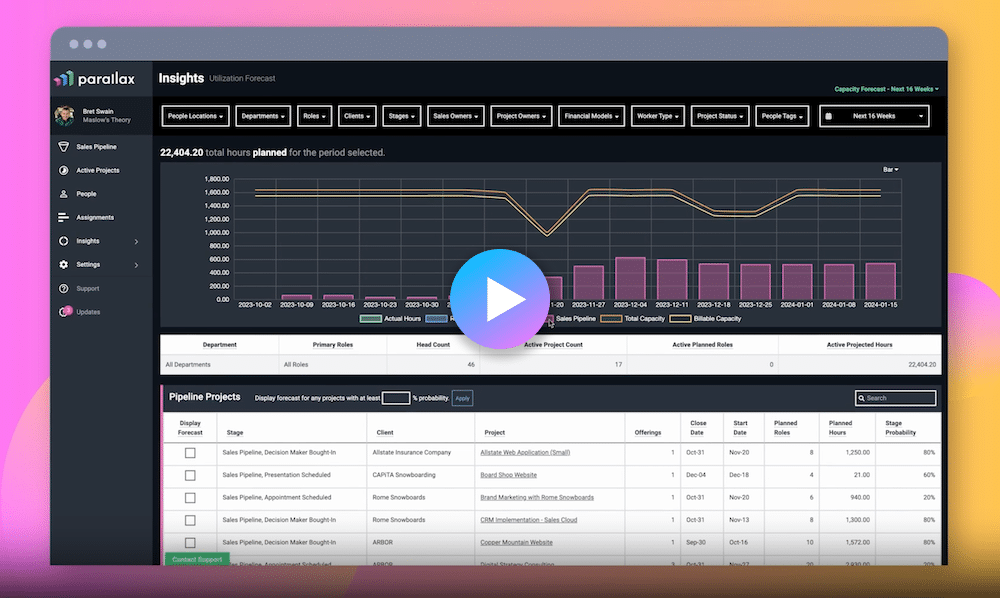Sort pipeline table by Stage column header

point(235,433)
